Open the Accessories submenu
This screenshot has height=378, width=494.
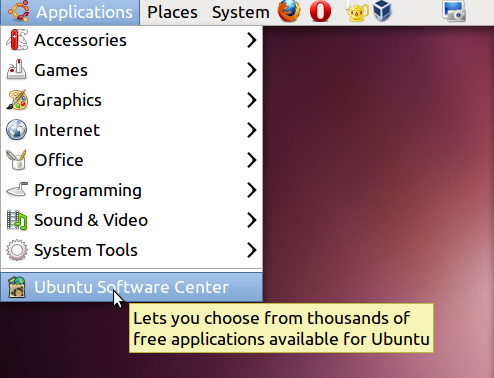132,40
